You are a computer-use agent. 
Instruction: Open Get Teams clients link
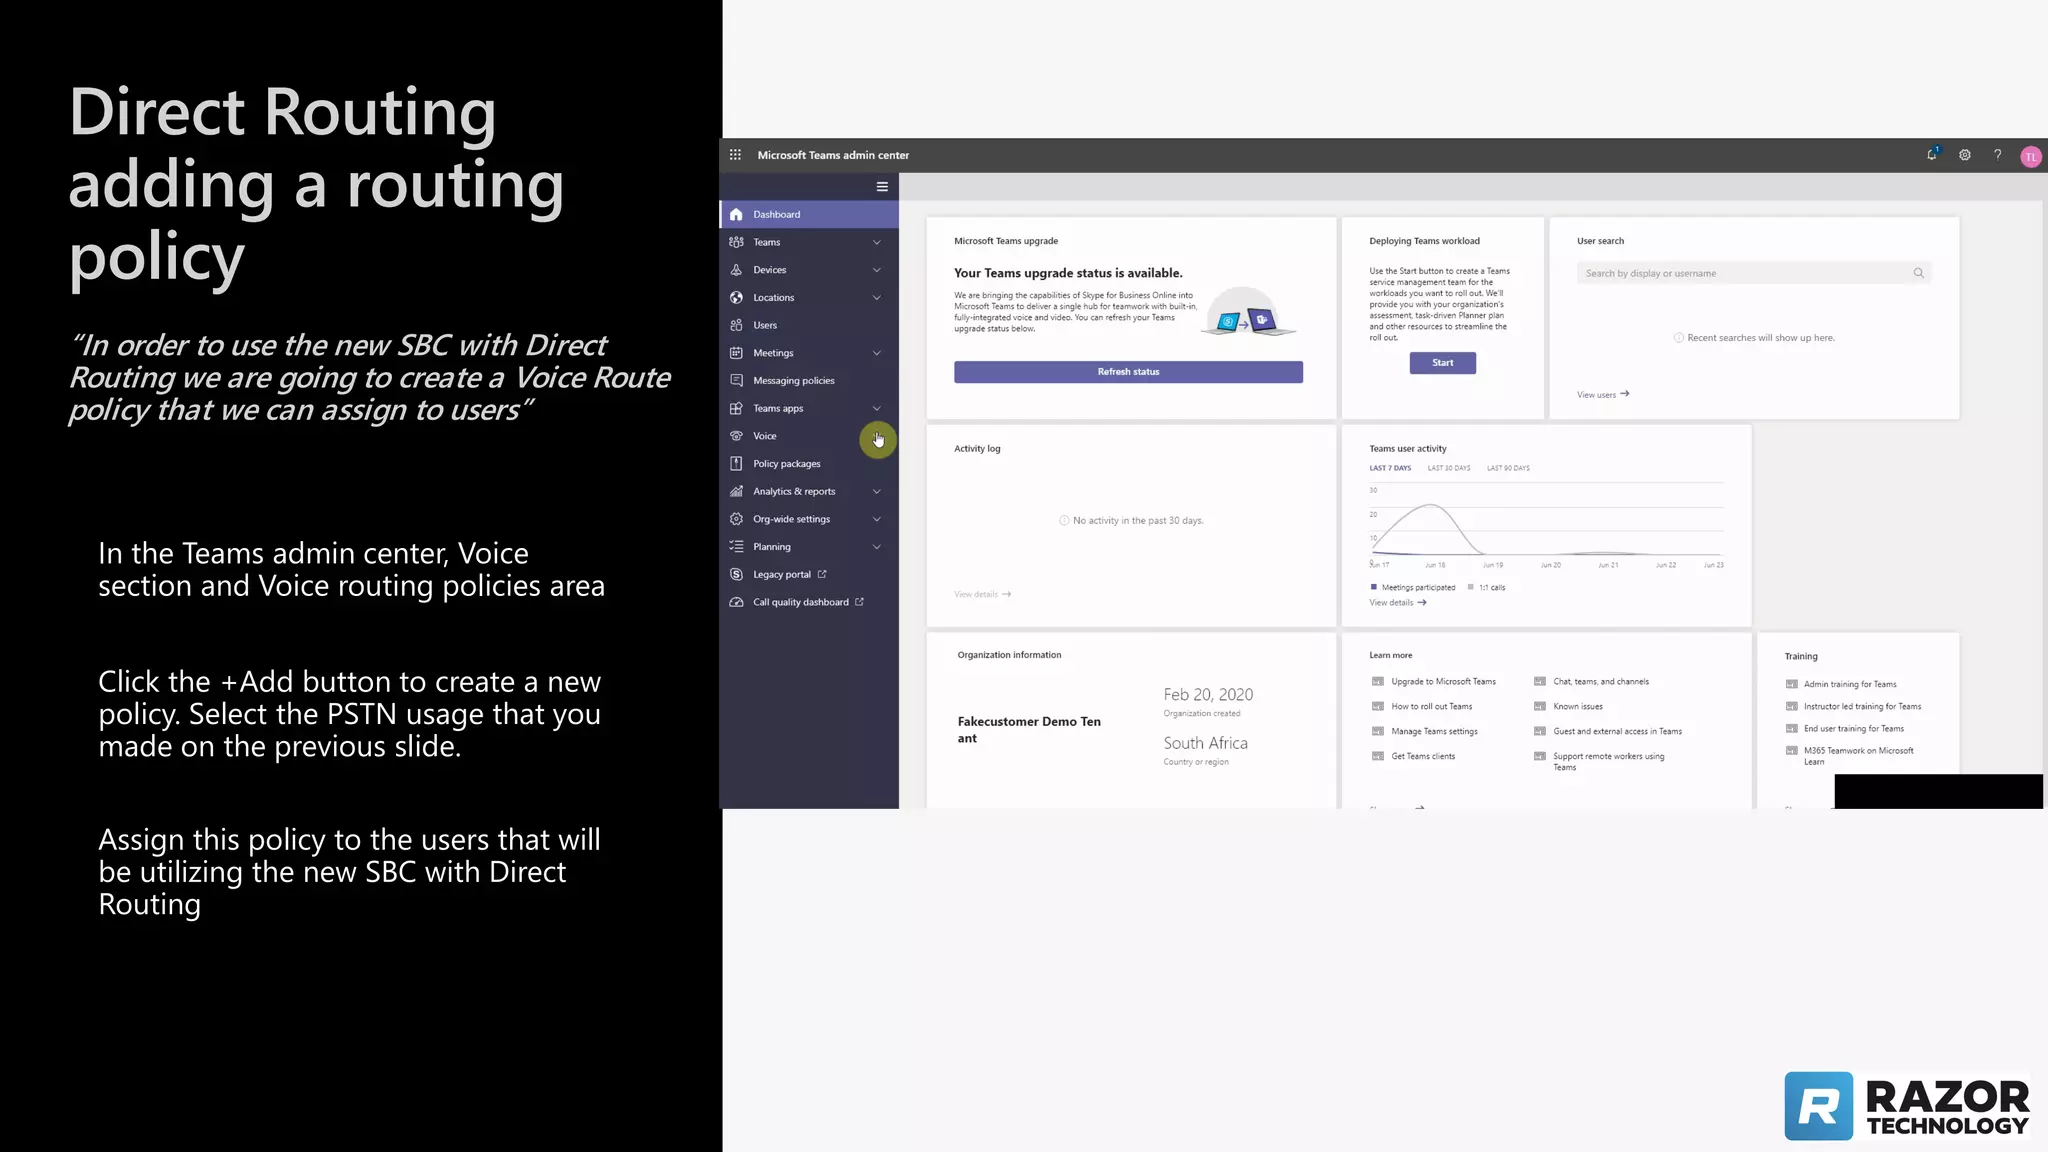pyautogui.click(x=1423, y=757)
